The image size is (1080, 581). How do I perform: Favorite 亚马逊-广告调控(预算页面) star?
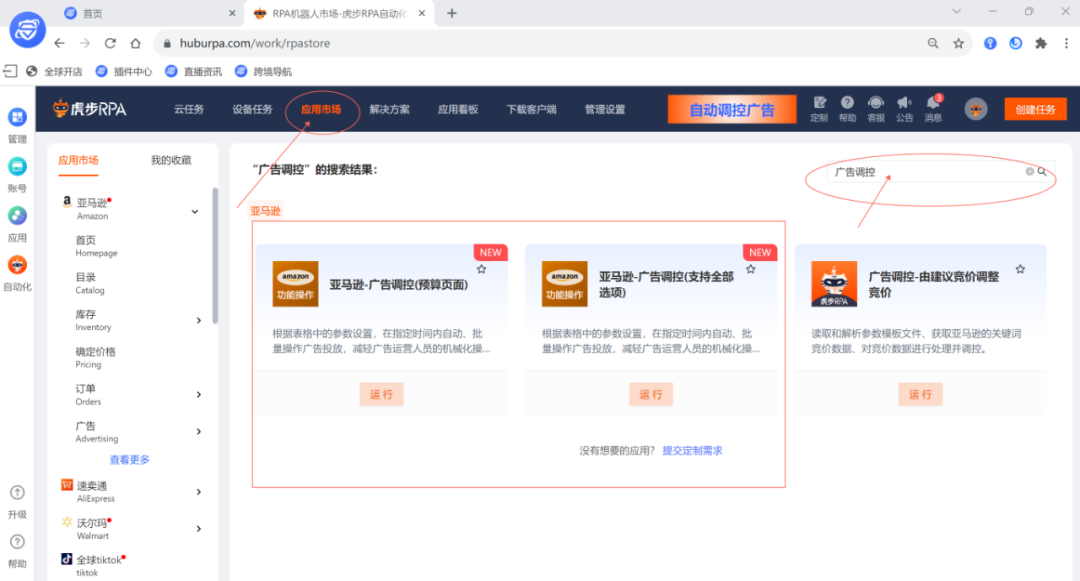481,269
